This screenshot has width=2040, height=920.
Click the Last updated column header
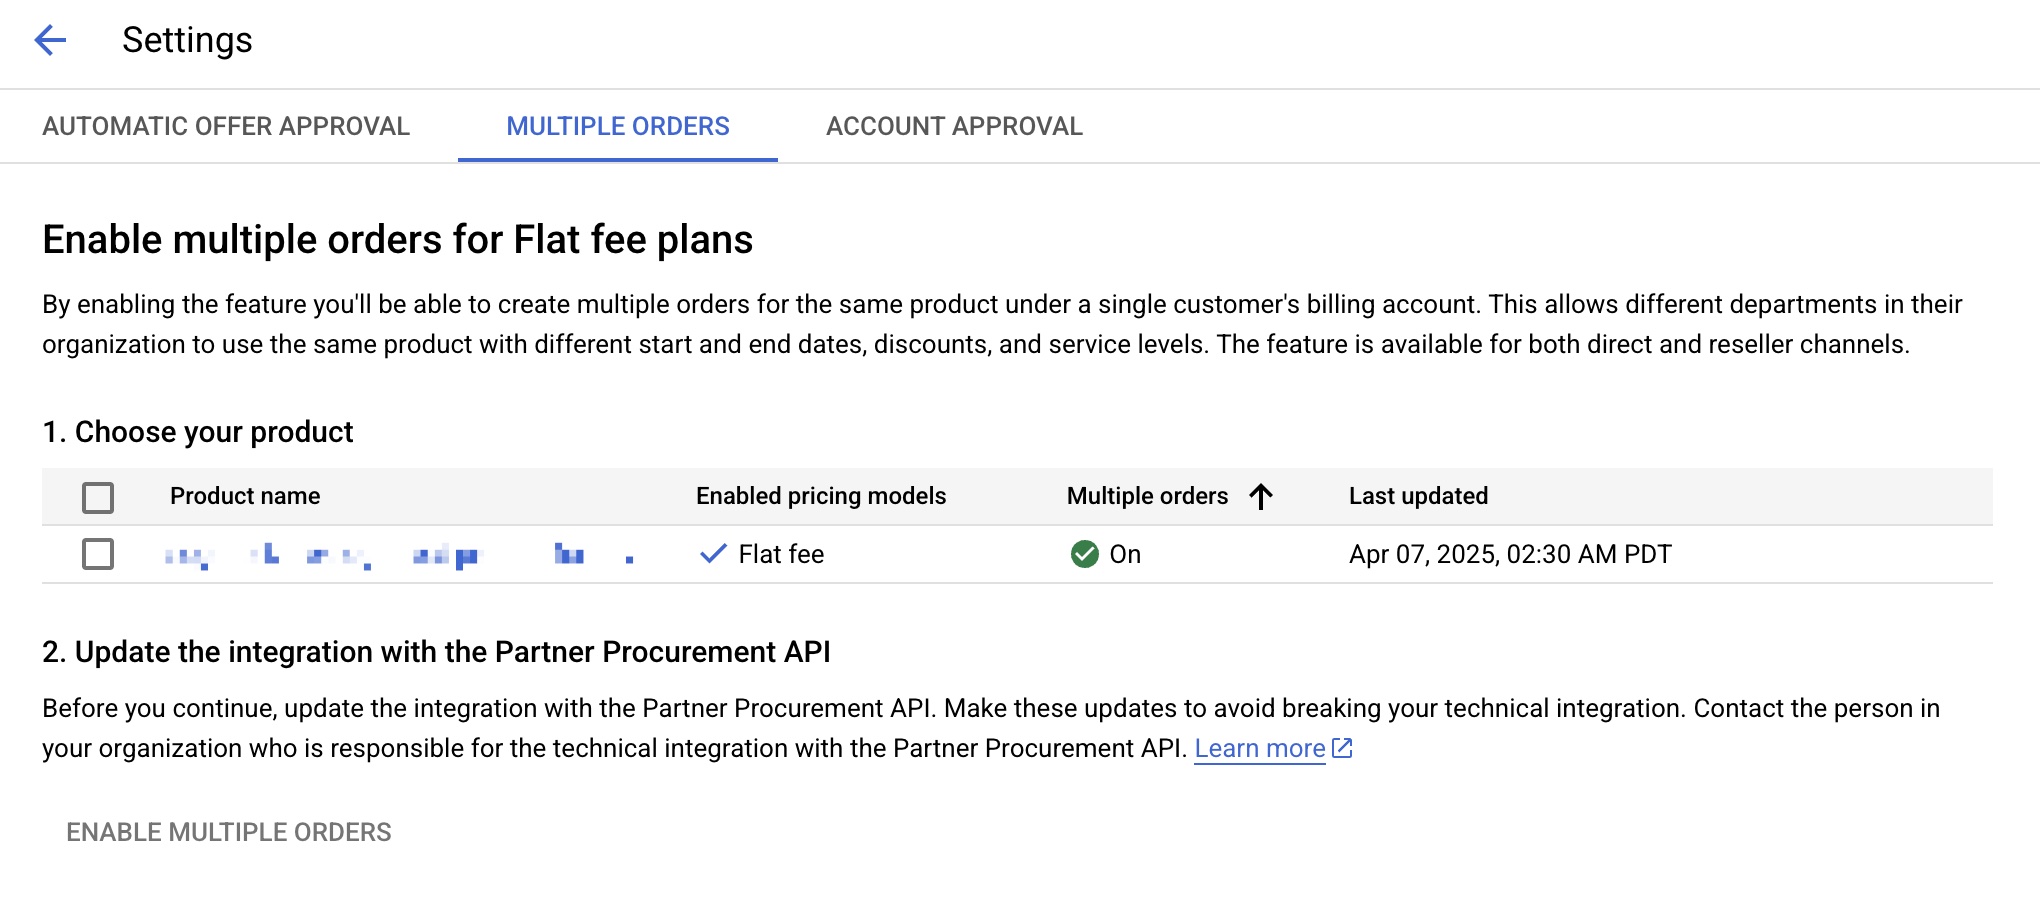click(x=1418, y=495)
